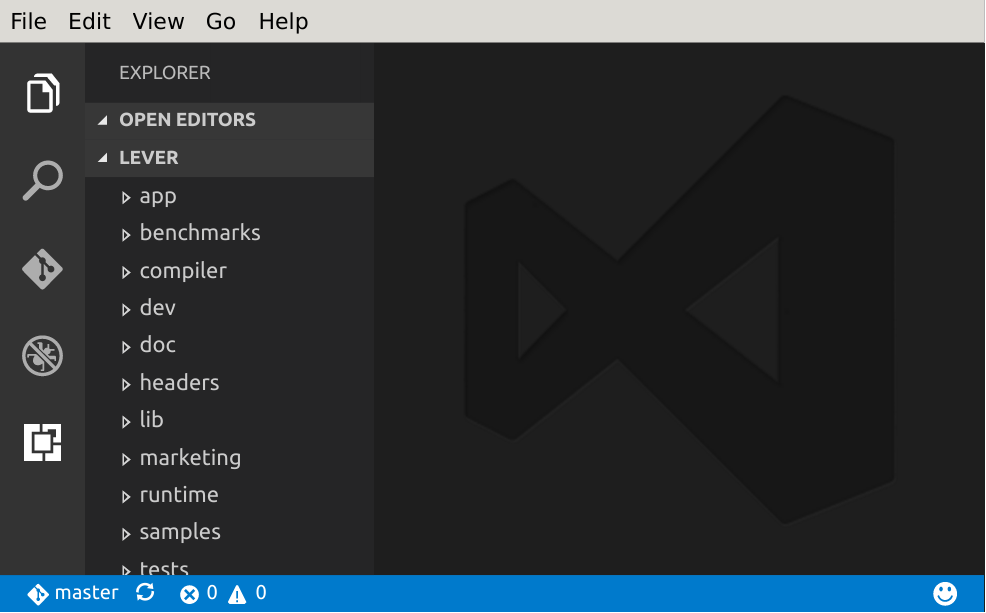Select the marketing folder
This screenshot has width=986, height=613.
point(190,458)
